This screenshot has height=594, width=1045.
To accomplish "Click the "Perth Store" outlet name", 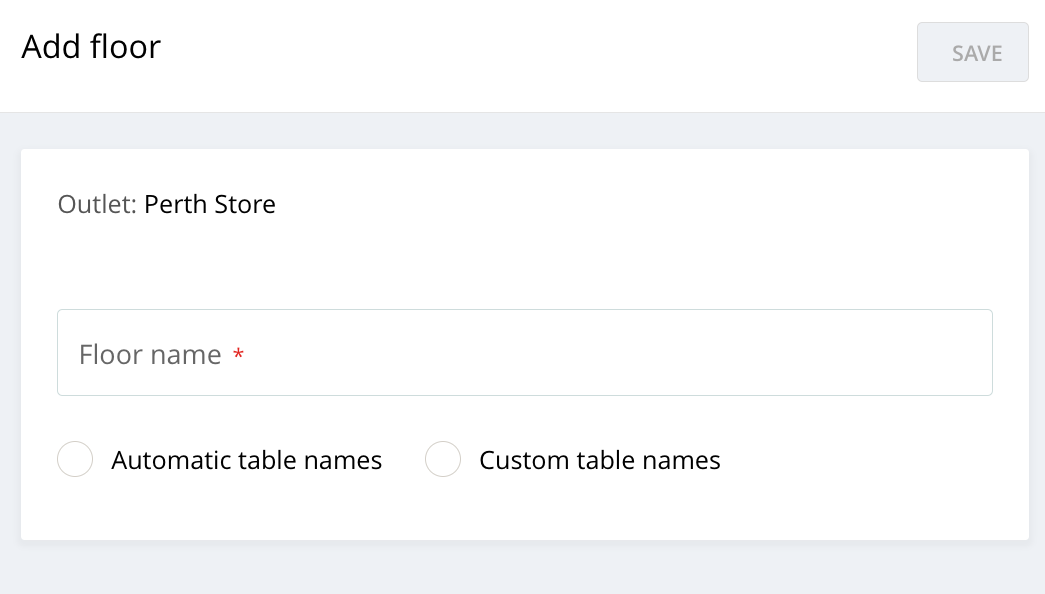I will [x=210, y=204].
